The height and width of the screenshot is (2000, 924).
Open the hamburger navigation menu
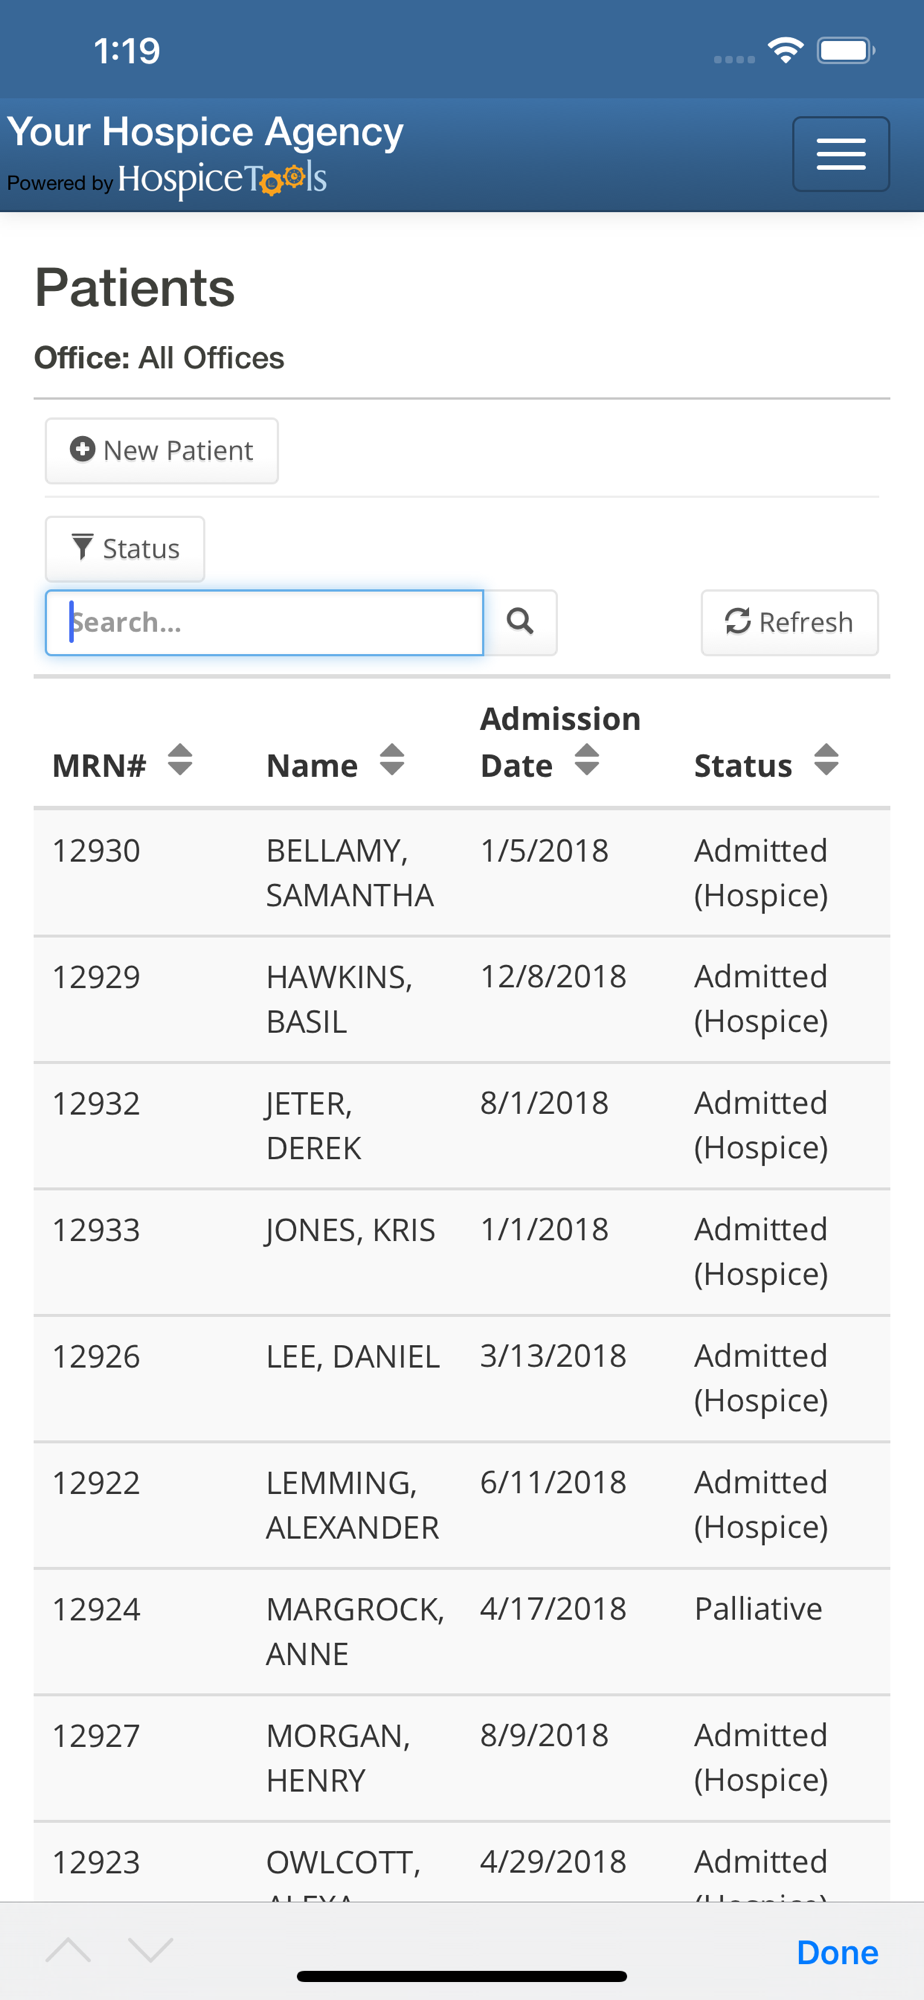841,154
